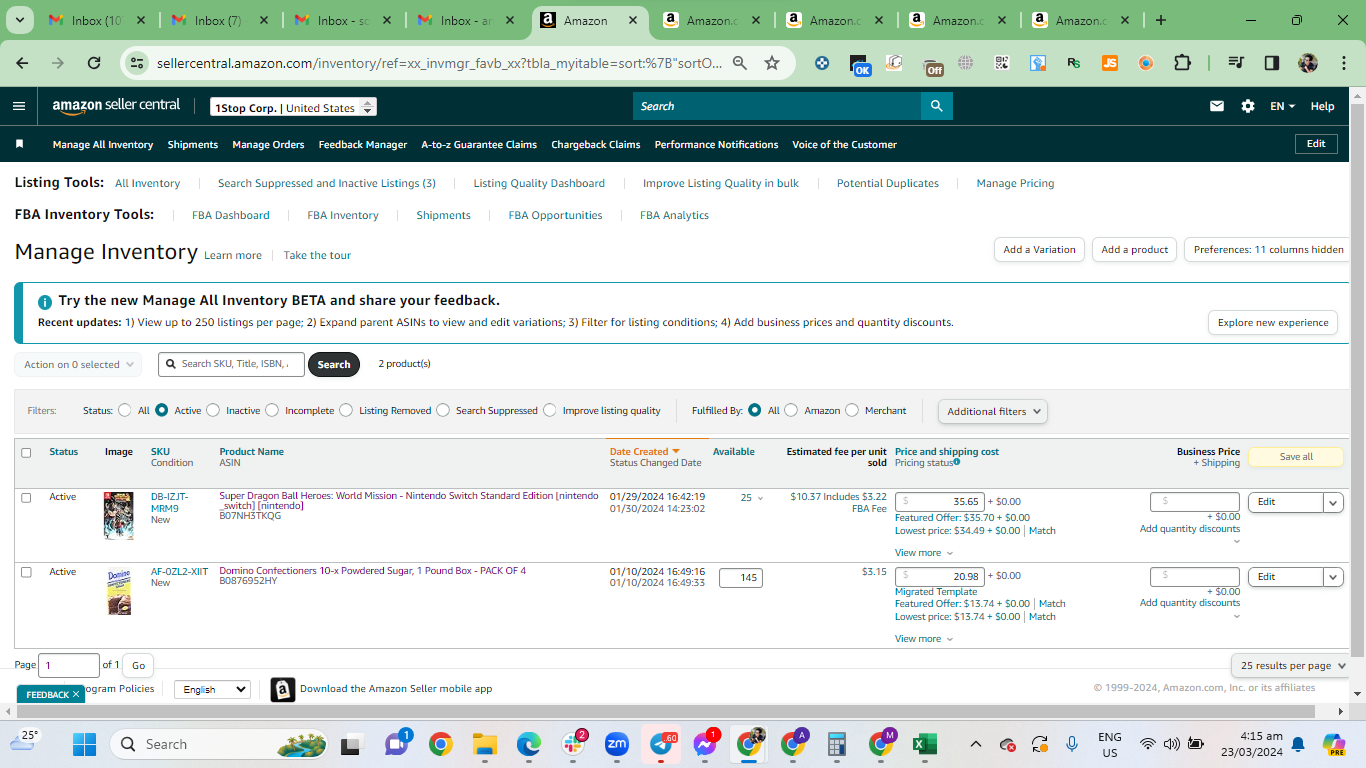Bookmark this page with the star icon
The height and width of the screenshot is (768, 1366).
pyautogui.click(x=772, y=63)
